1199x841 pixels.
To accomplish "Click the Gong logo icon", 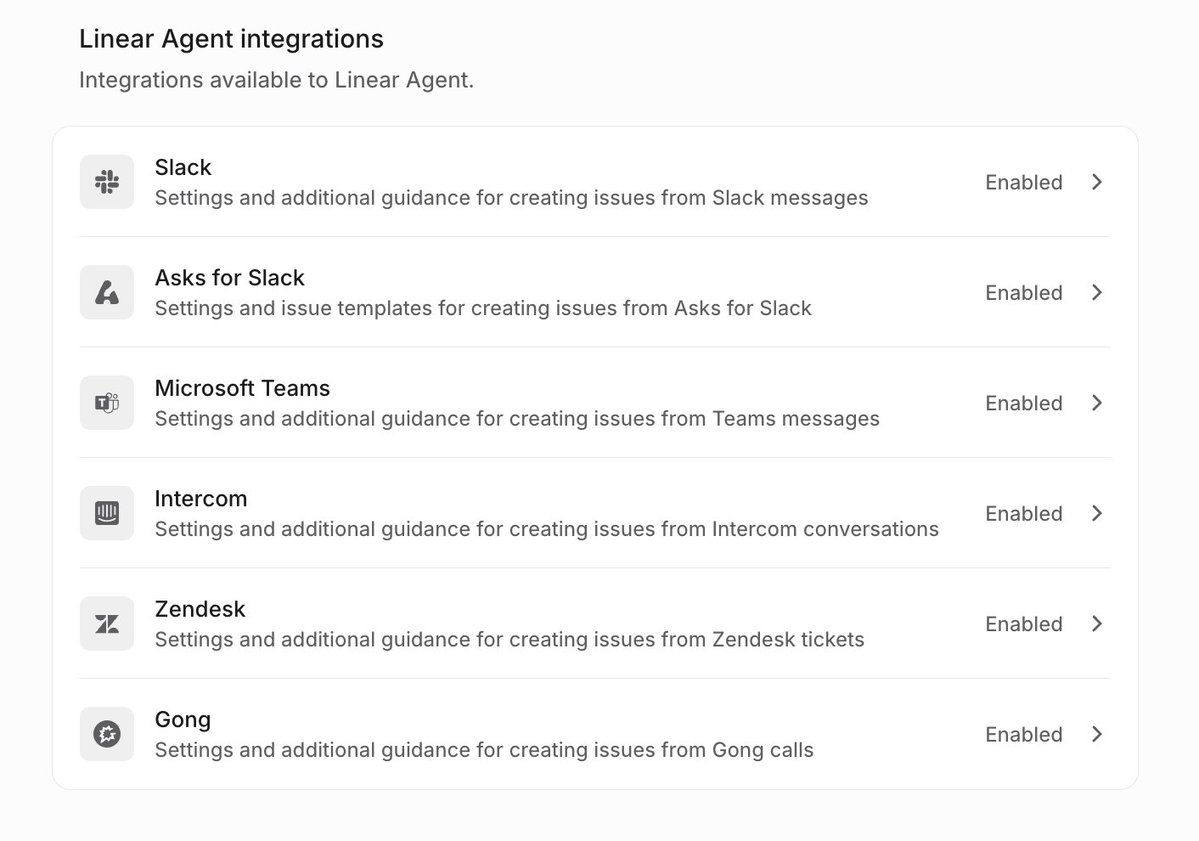I will (x=107, y=734).
